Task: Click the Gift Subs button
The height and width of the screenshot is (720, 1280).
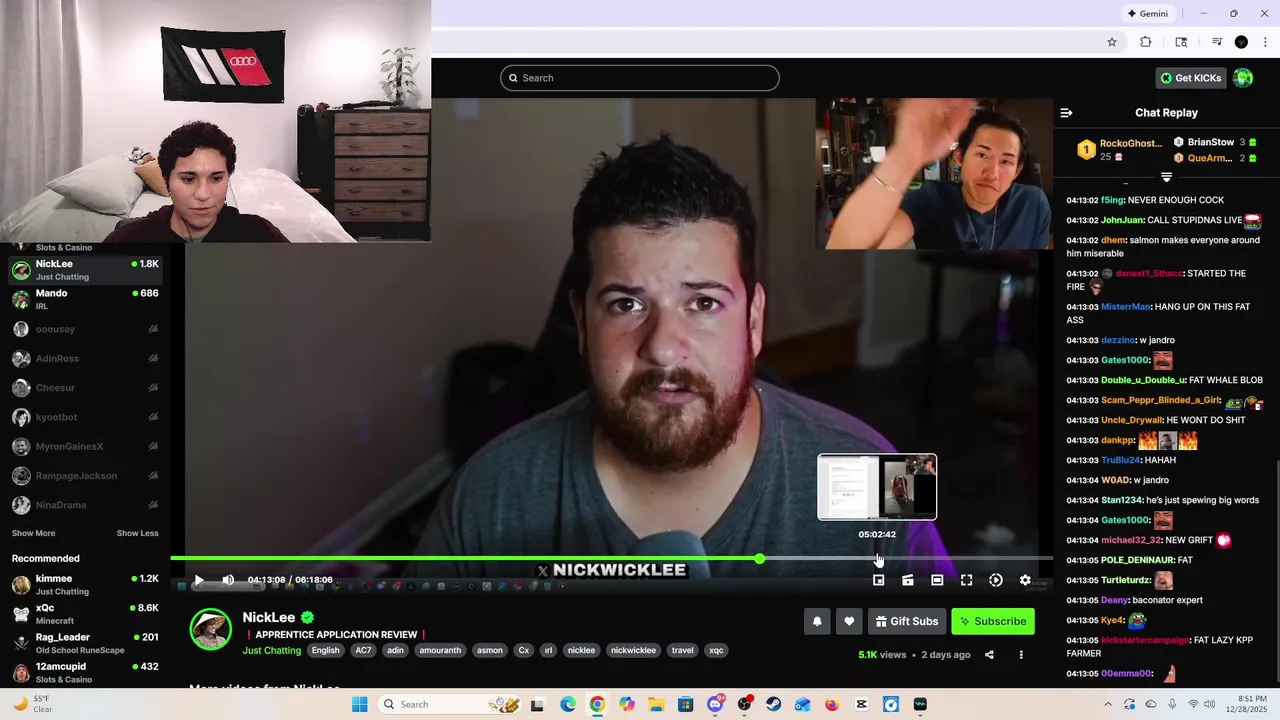Action: 907,621
